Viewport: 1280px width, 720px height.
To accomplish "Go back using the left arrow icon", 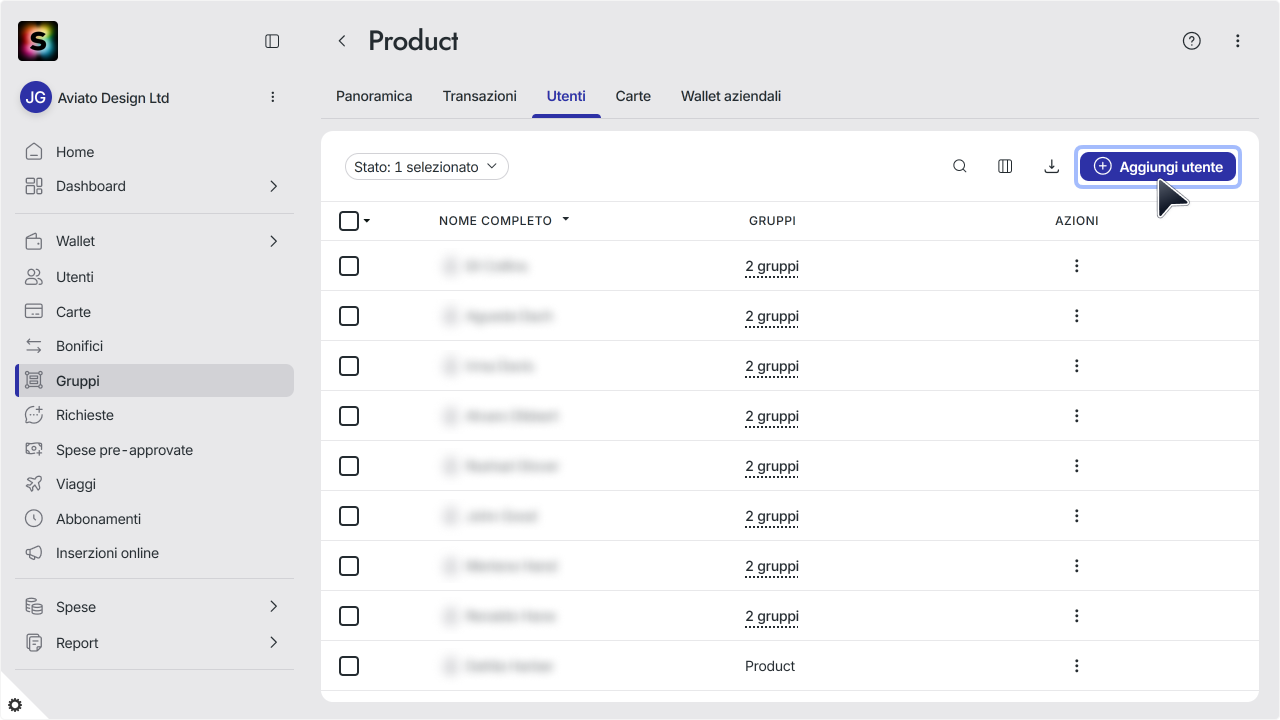I will [342, 41].
